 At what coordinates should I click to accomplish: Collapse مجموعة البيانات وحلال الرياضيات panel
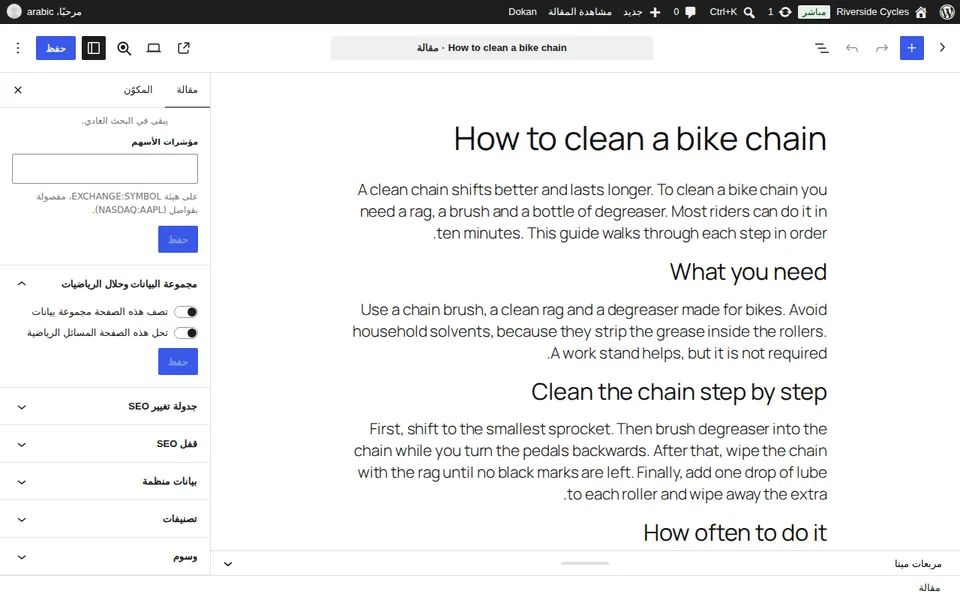tap(105, 283)
